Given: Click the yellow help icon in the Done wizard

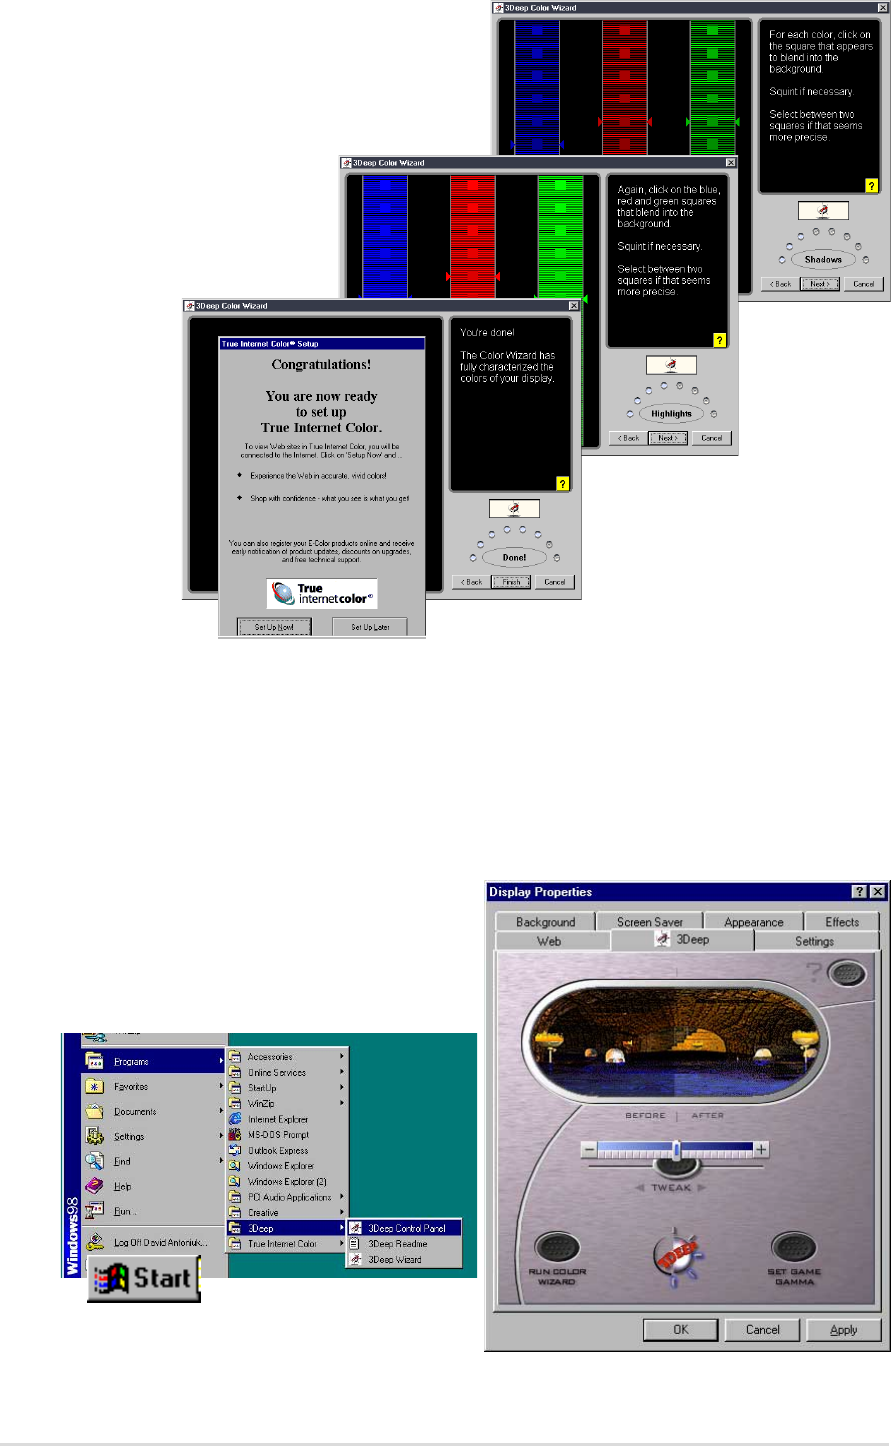Looking at the screenshot, I should 563,483.
